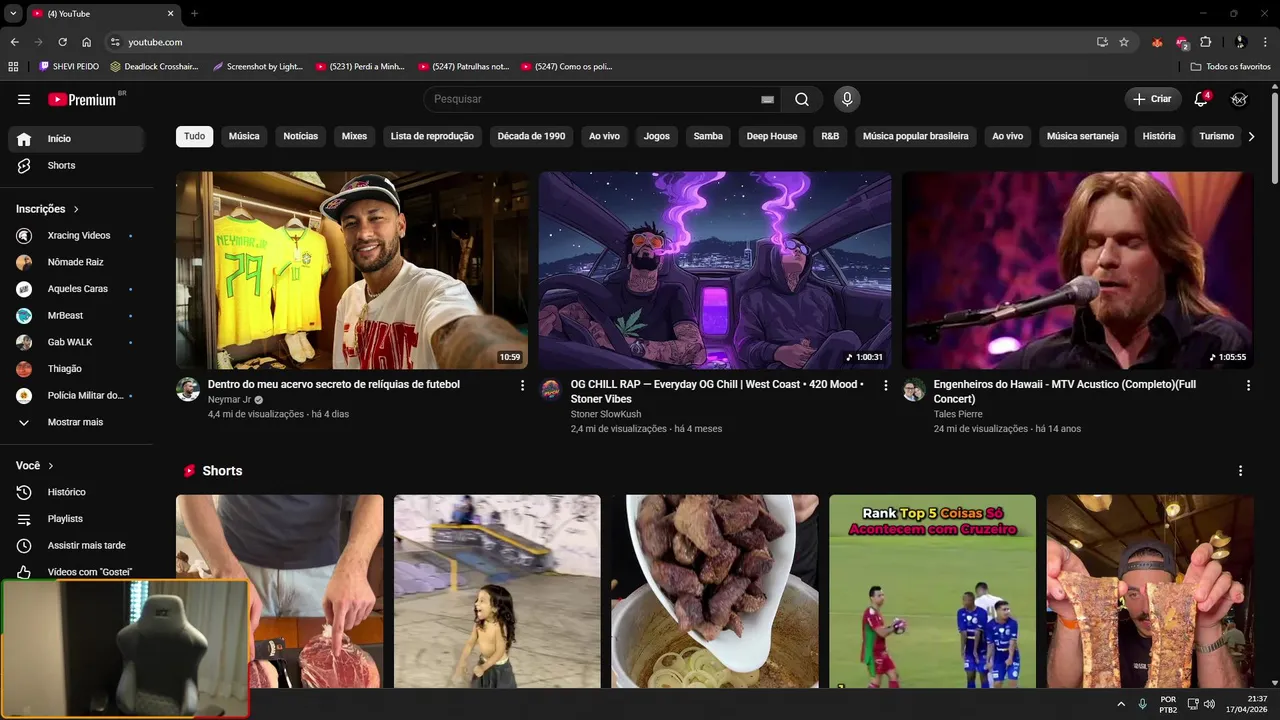This screenshot has width=1280, height=720.
Task: Open the SHEVI PEIDO bookmark
Action: tap(70, 66)
